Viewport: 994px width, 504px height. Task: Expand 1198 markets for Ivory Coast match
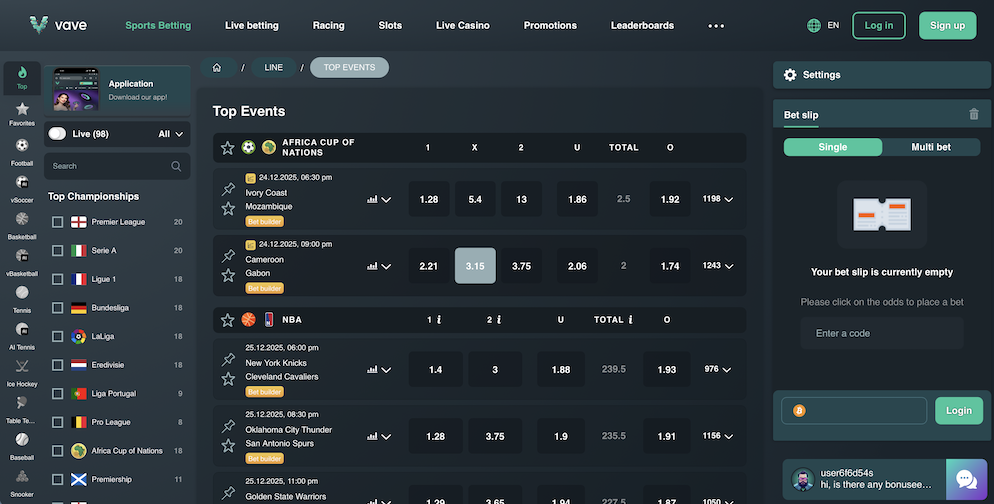point(718,199)
